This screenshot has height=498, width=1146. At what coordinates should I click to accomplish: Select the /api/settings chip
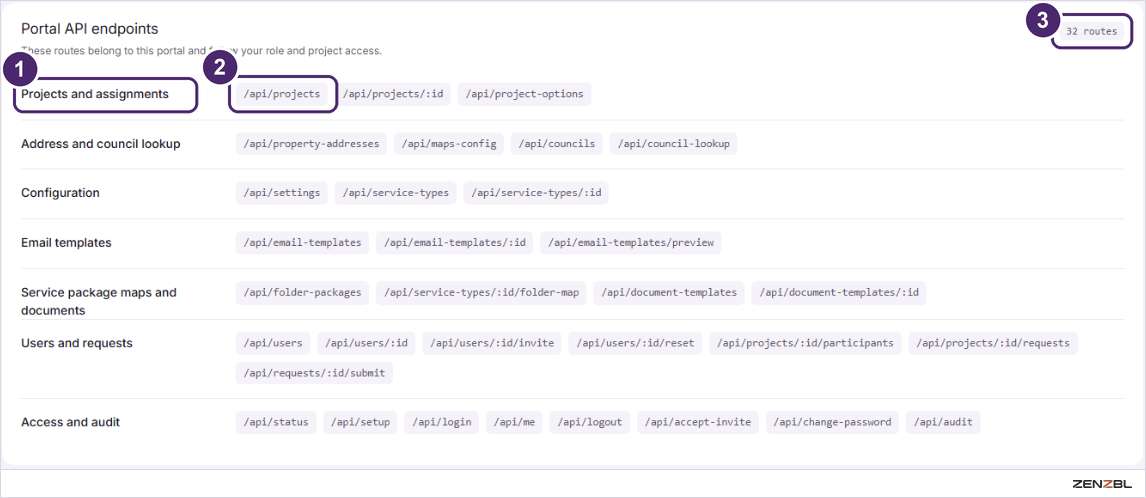[281, 193]
